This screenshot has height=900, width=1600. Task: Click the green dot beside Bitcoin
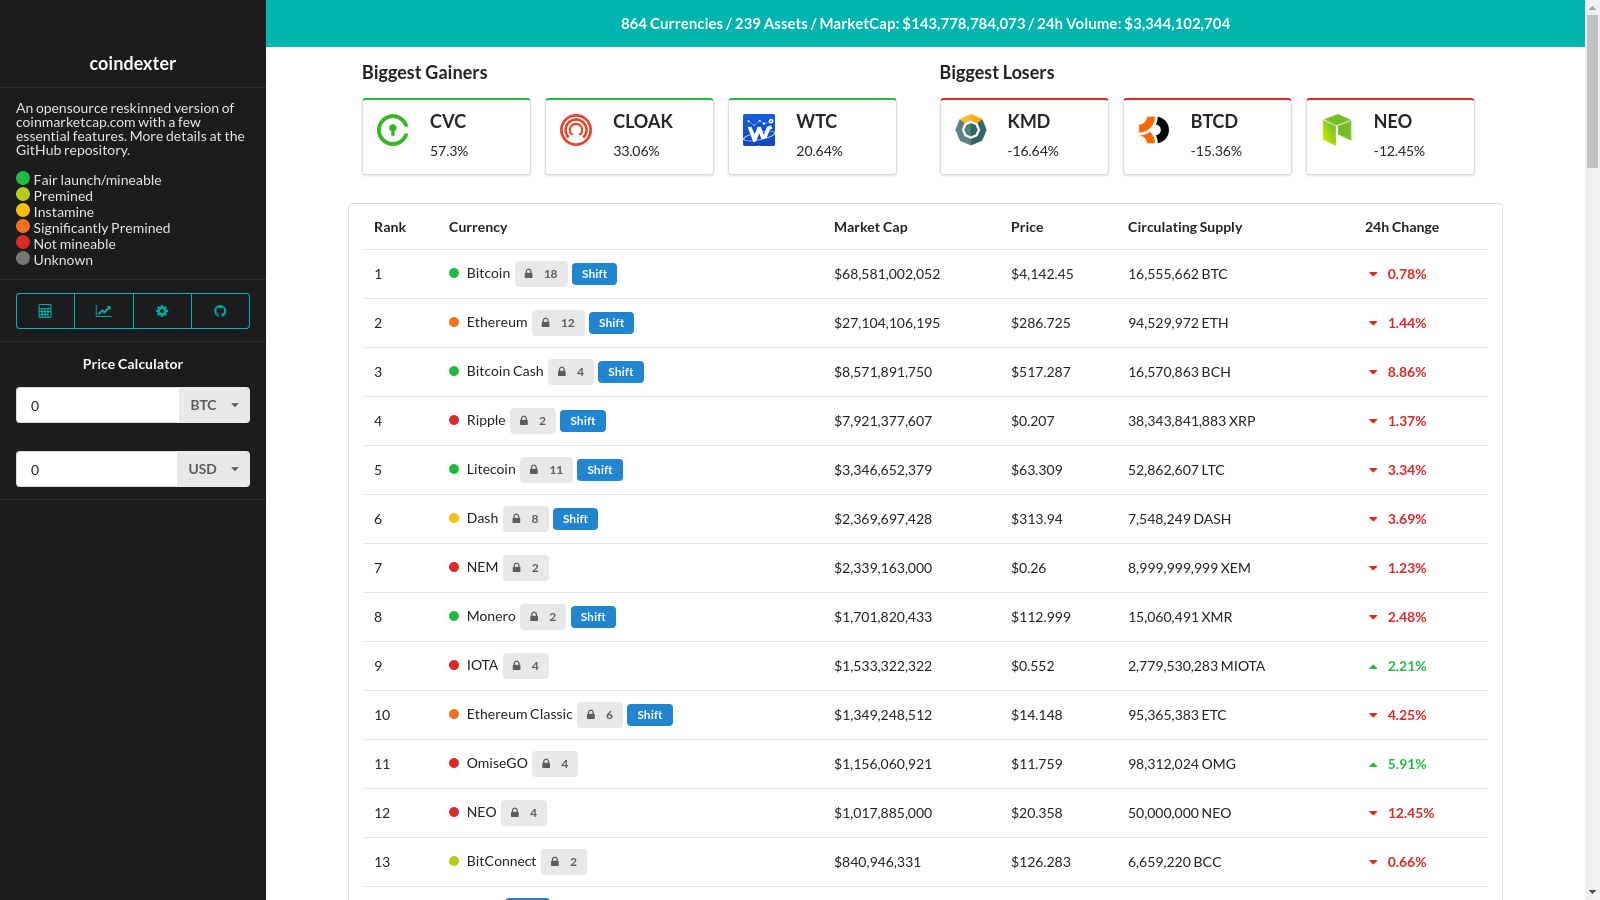click(x=454, y=273)
